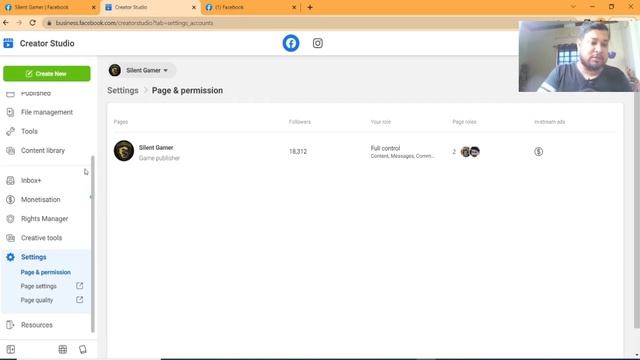This screenshot has width=640, height=360.
Task: Switch to the Silent Gamer | Facebook tab
Action: pos(49,7)
